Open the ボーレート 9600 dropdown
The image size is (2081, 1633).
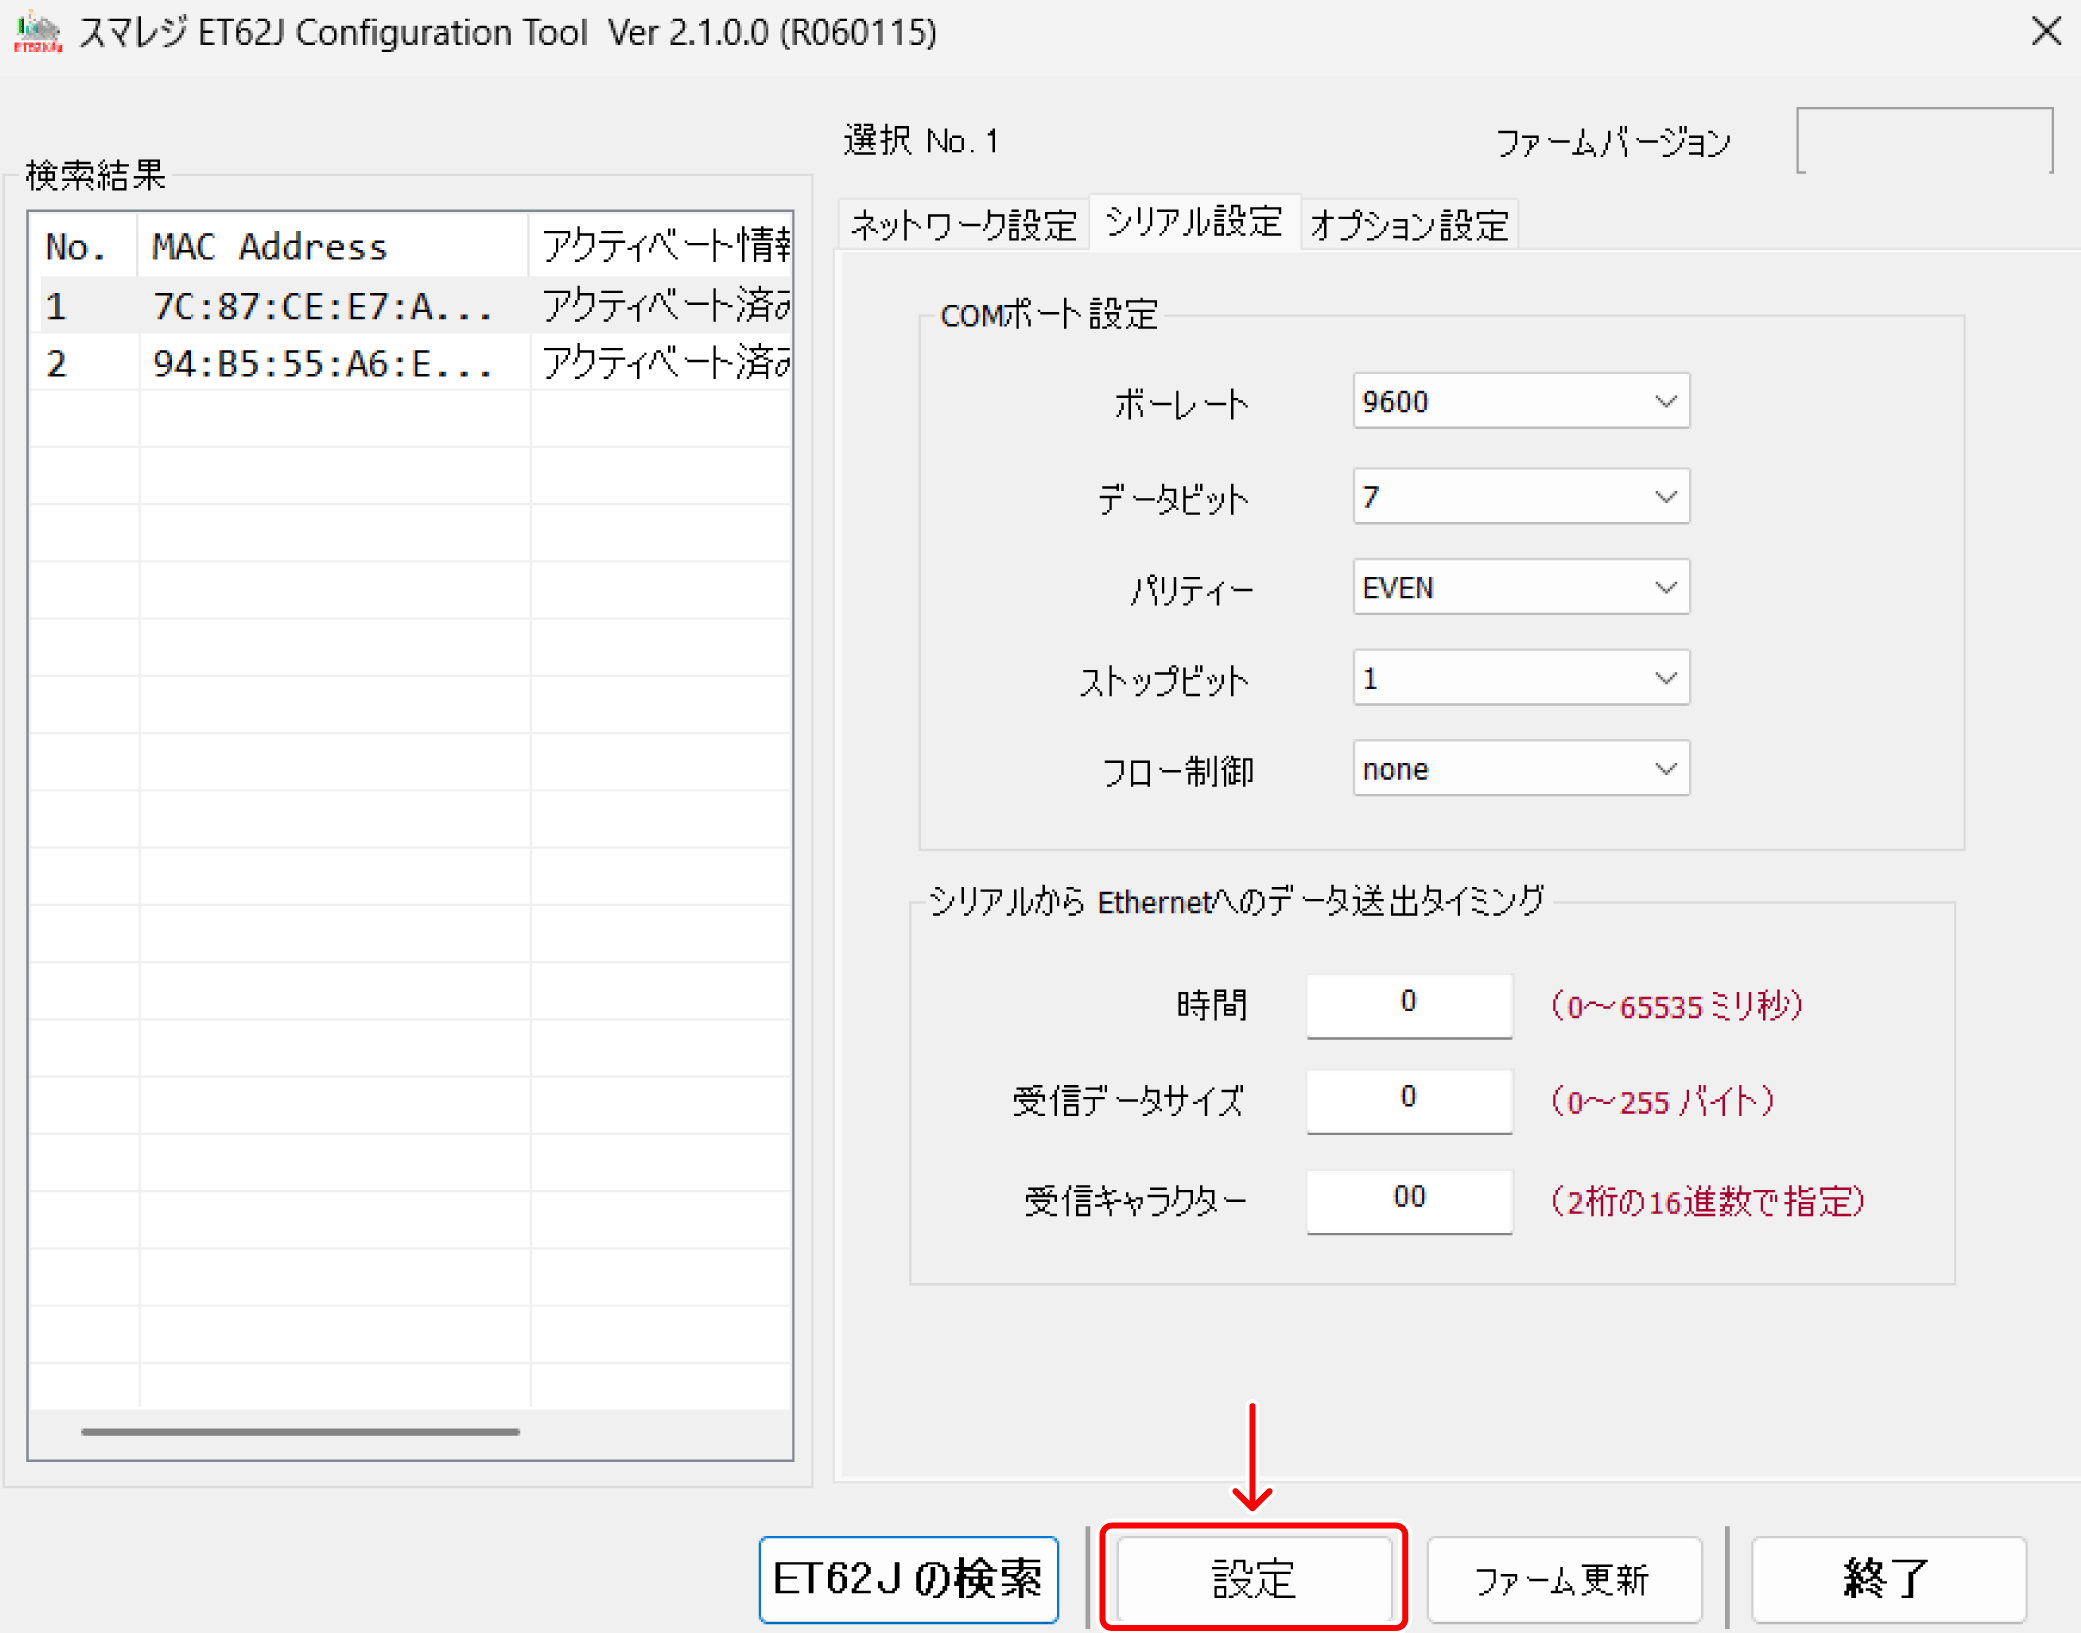[x=1520, y=402]
